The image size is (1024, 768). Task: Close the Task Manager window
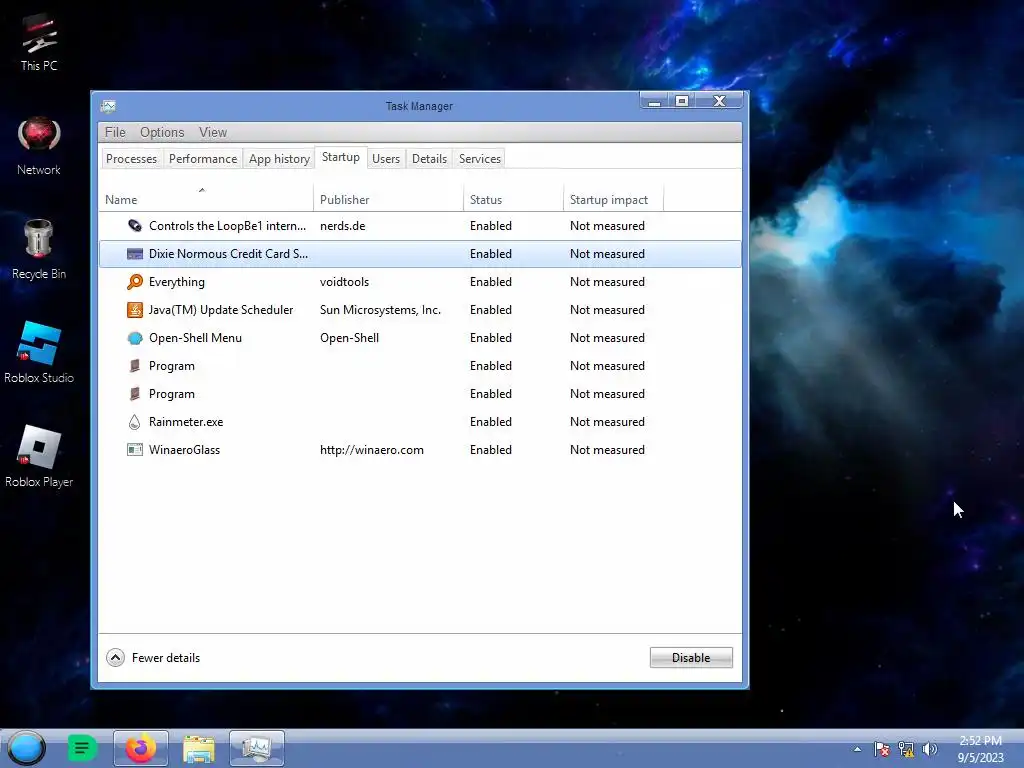tap(720, 101)
